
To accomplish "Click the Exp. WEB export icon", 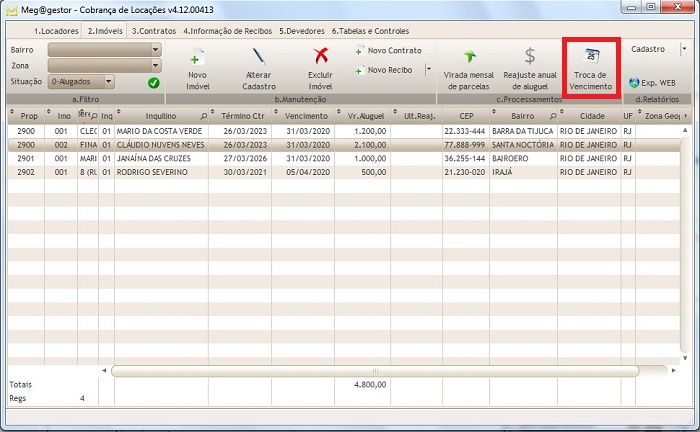I will pyautogui.click(x=633, y=82).
